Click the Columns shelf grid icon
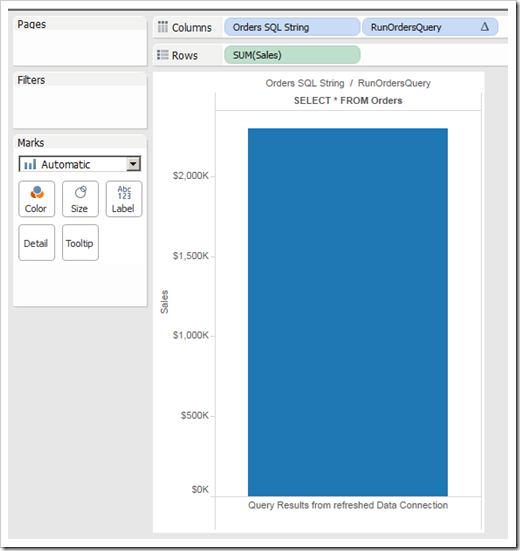The height and width of the screenshot is (551, 520). 163,27
